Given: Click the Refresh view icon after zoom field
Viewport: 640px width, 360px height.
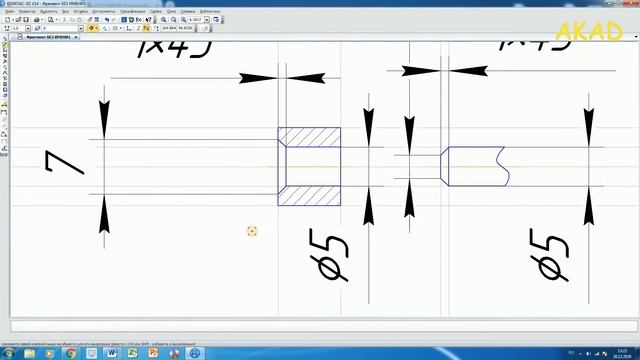Looking at the screenshot, I should [x=216, y=20].
